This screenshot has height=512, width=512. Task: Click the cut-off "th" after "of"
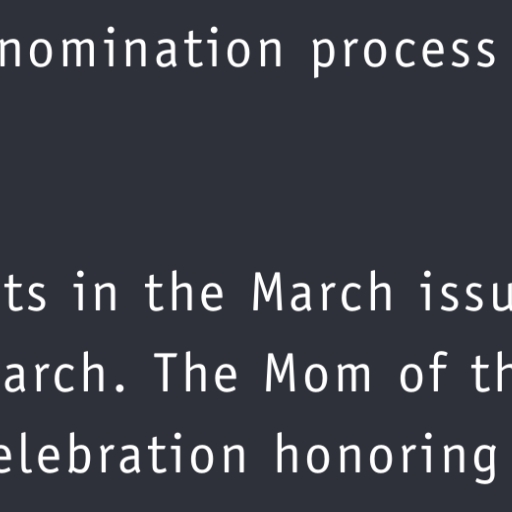492,372
